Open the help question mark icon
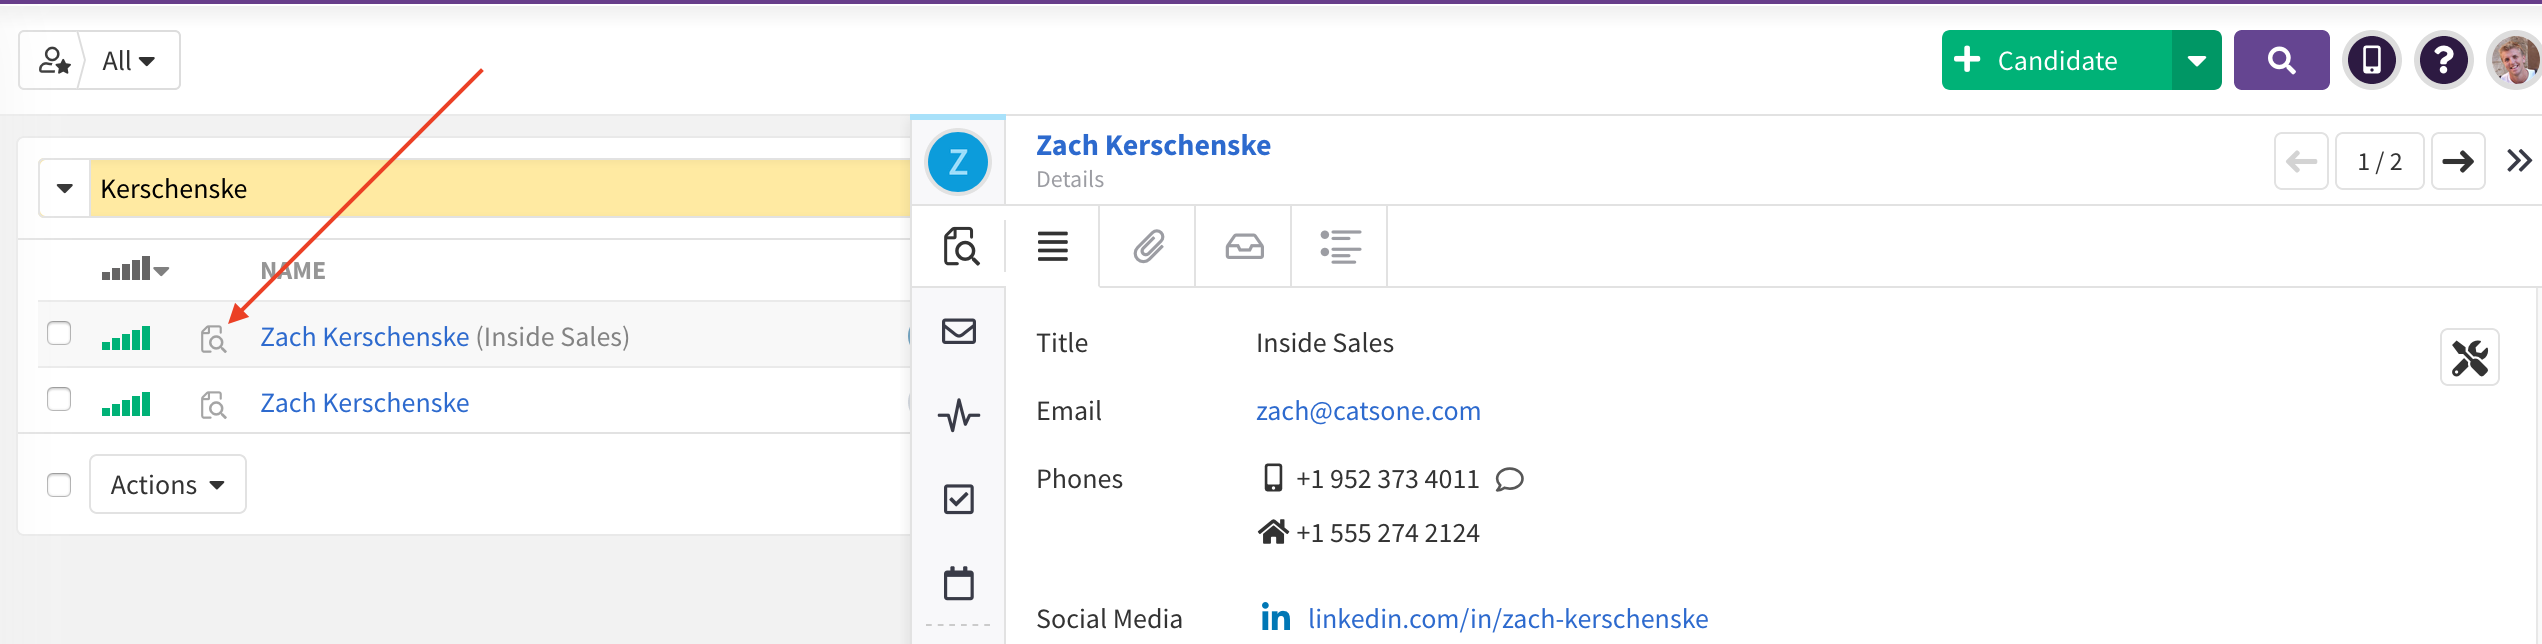 coord(2443,61)
